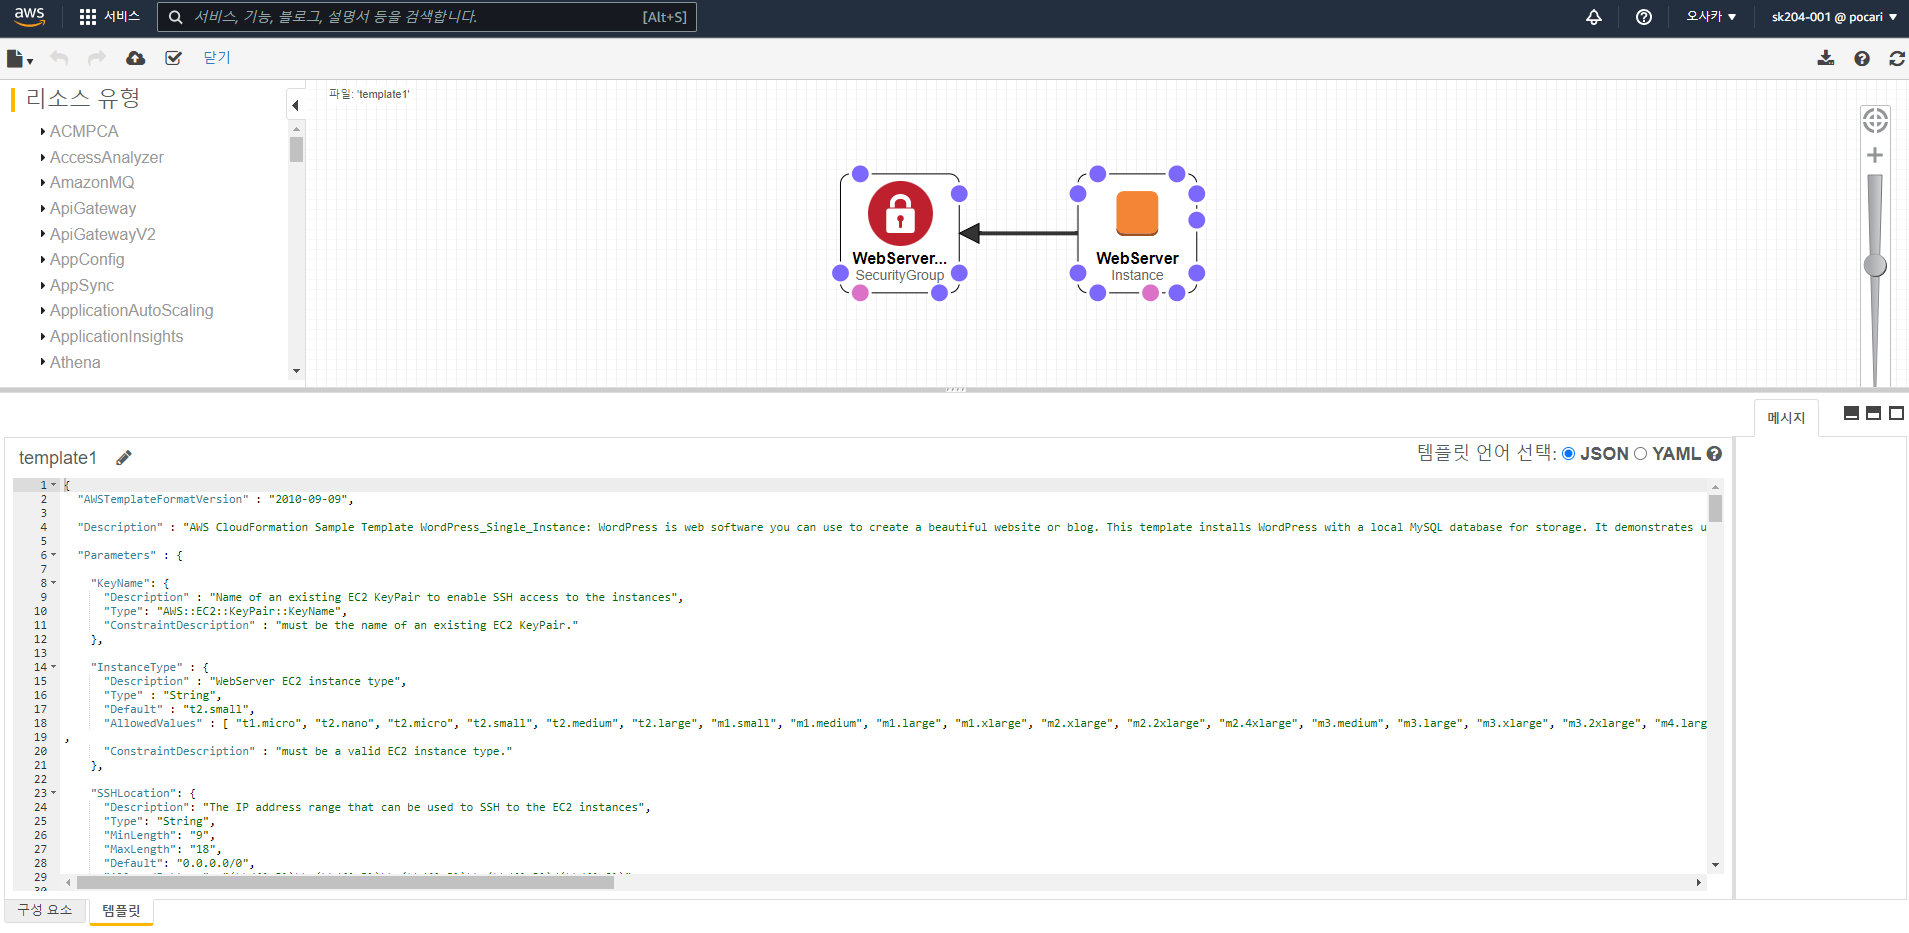Viewport: 1909px width, 933px height.
Task: Click the 닫기 close link
Action: click(217, 58)
